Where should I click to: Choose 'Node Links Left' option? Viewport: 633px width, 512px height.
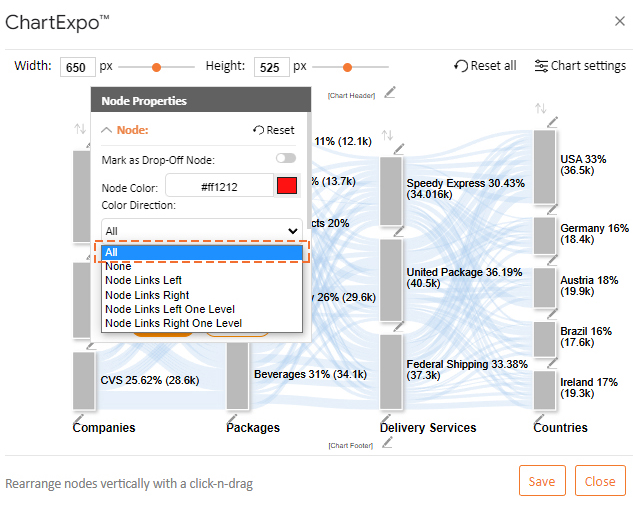pos(202,280)
